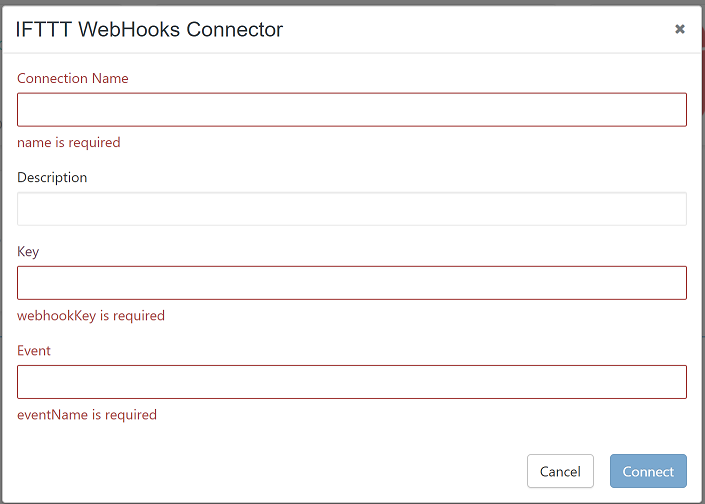Close the IFTTT WebHooks Connector dialog
The image size is (705, 504).
point(680,29)
